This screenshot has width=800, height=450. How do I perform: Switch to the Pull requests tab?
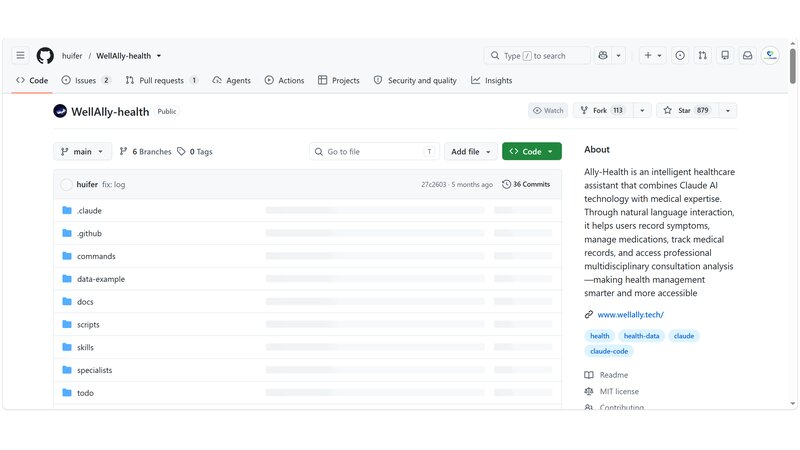pyautogui.click(x=162, y=80)
